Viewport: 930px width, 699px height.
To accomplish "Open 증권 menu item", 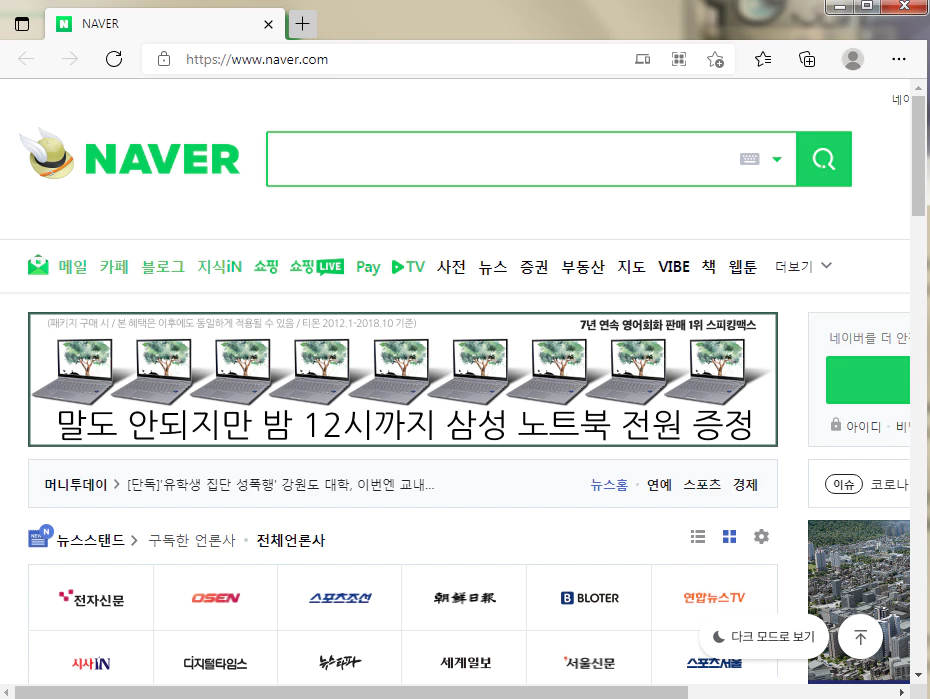I will click(534, 267).
